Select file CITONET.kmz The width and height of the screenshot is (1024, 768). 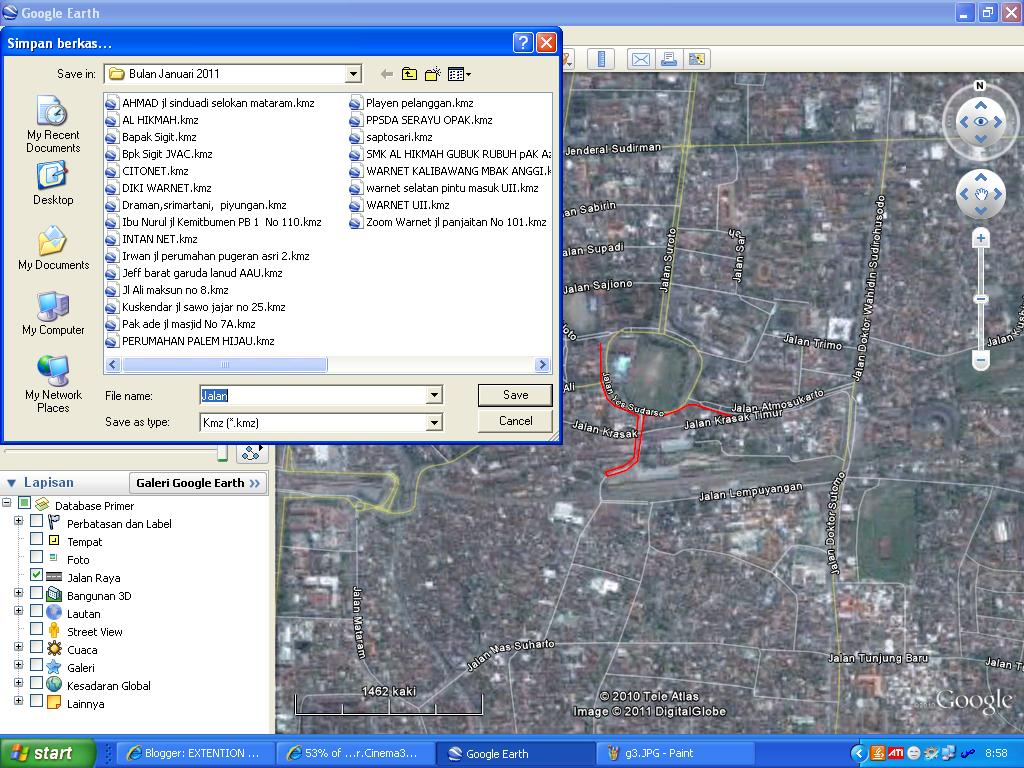pos(148,171)
